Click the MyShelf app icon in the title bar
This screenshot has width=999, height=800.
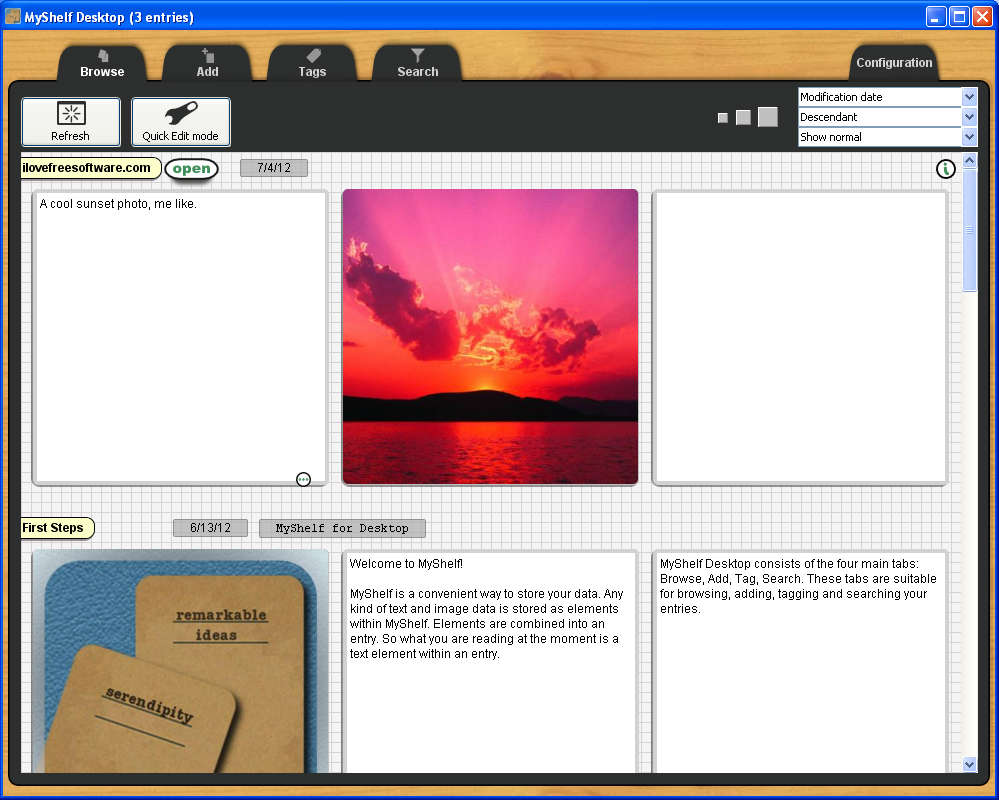[x=13, y=16]
